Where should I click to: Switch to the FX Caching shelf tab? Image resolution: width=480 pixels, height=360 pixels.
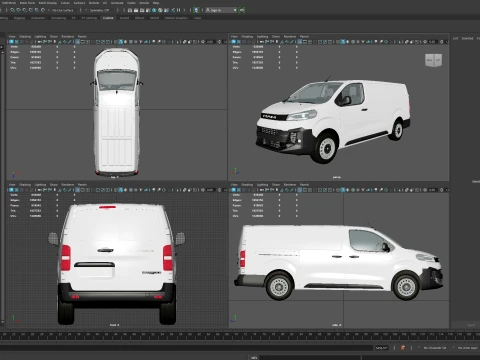click(x=89, y=18)
